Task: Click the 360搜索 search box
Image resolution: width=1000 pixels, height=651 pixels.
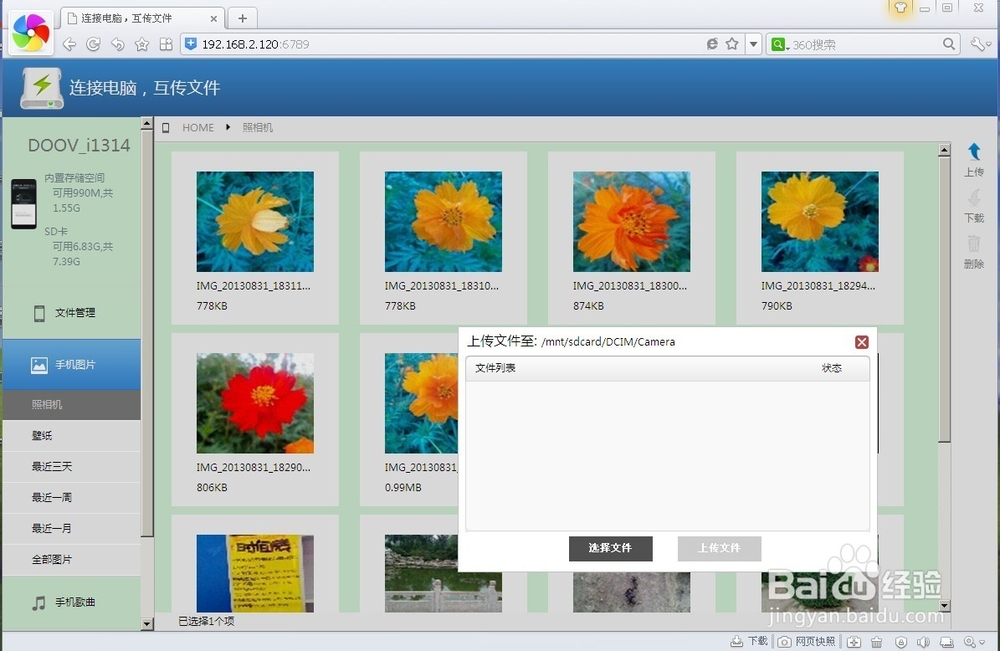Action: coord(864,45)
